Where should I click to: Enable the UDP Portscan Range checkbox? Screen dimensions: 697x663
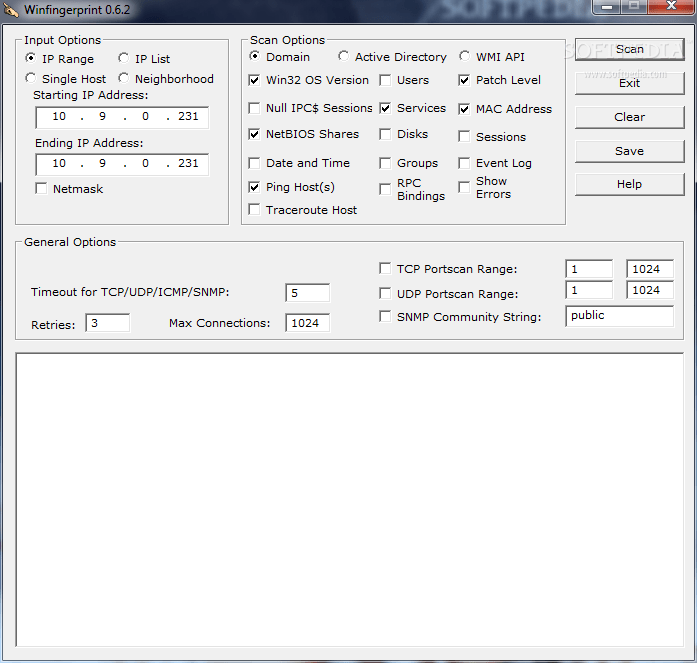click(x=385, y=293)
